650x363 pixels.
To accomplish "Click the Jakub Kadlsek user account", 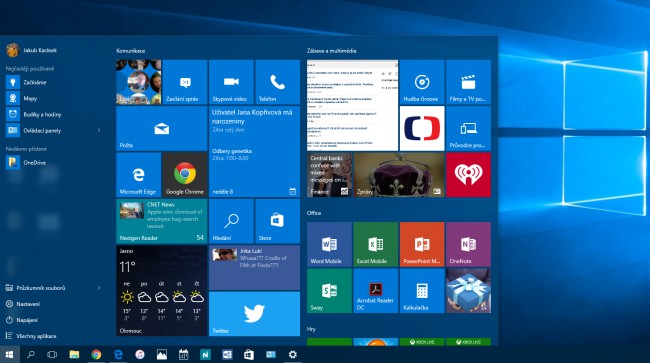I will 32,50.
